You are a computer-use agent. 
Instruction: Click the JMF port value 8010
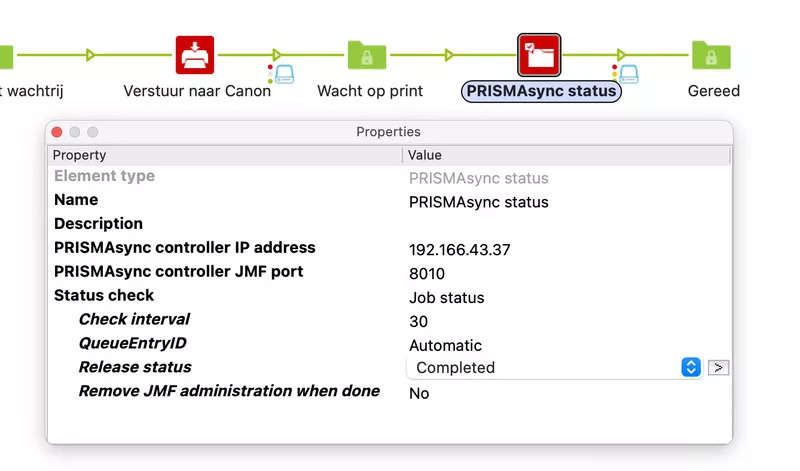427,274
